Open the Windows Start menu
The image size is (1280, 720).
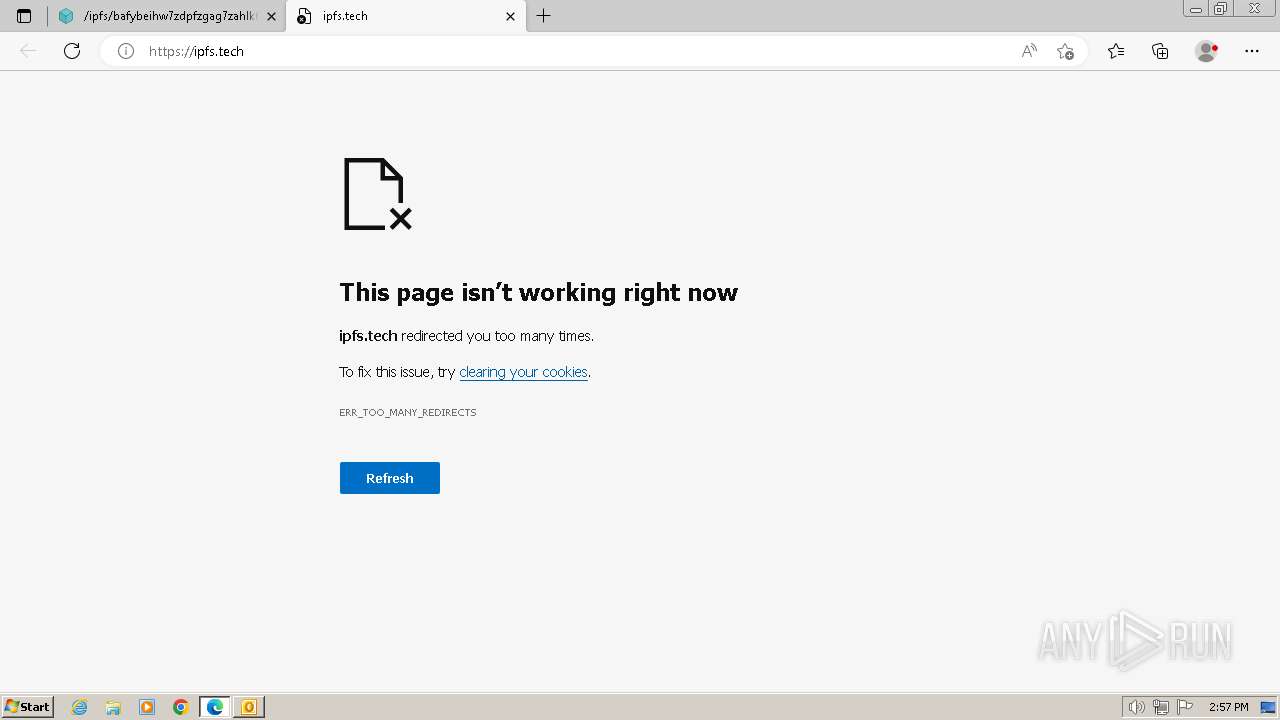[x=28, y=707]
